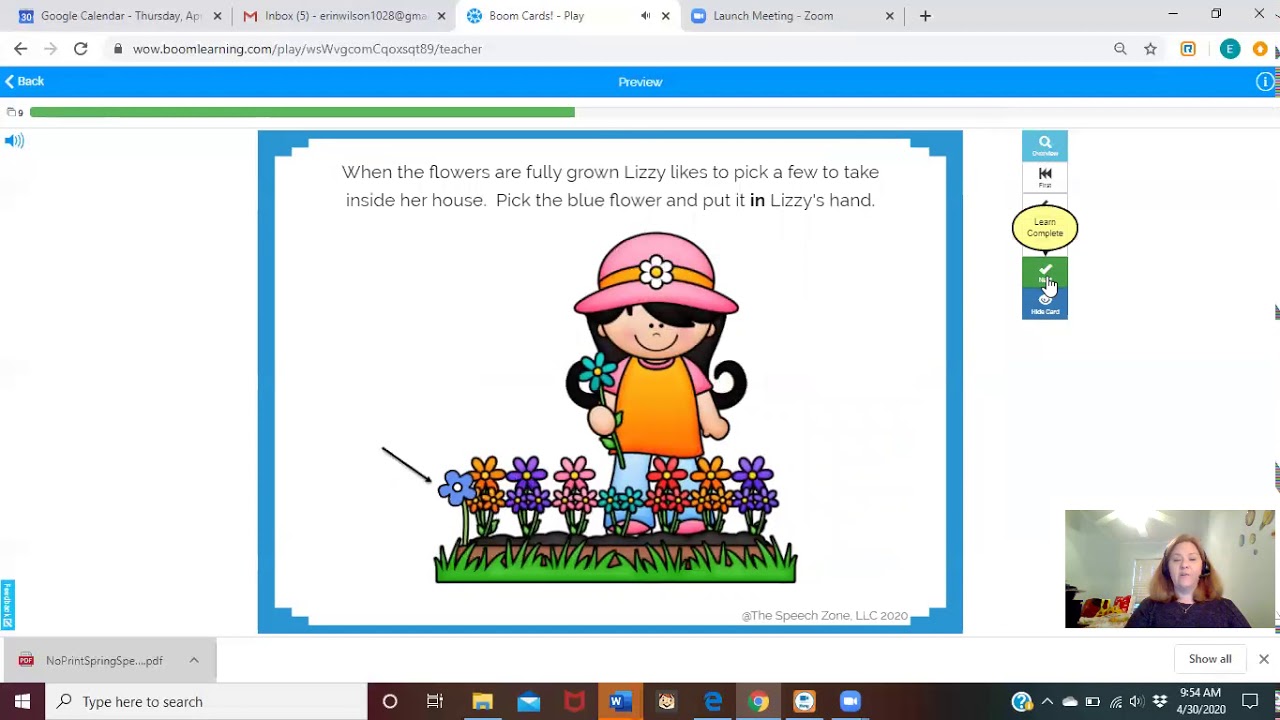1280x720 pixels.
Task: Open the Mail app from taskbar
Action: point(528,702)
